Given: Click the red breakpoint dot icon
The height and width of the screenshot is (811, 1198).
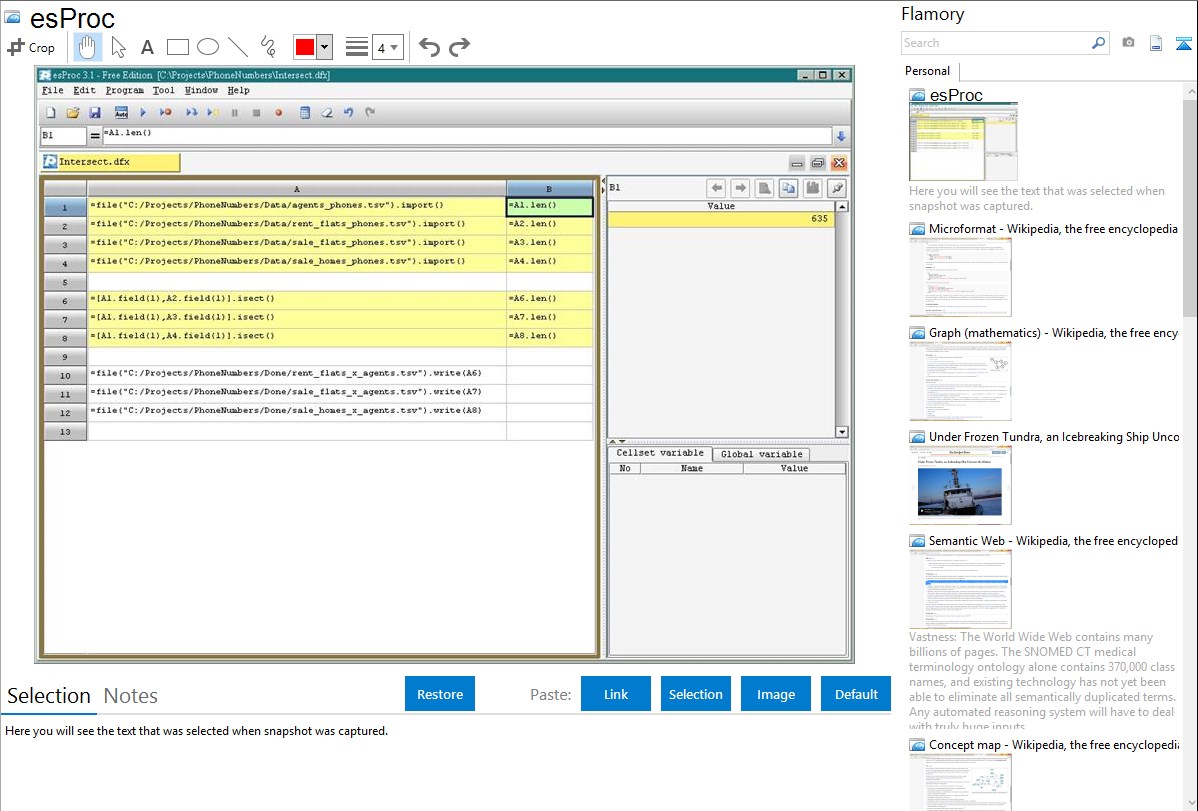Looking at the screenshot, I should pyautogui.click(x=279, y=112).
